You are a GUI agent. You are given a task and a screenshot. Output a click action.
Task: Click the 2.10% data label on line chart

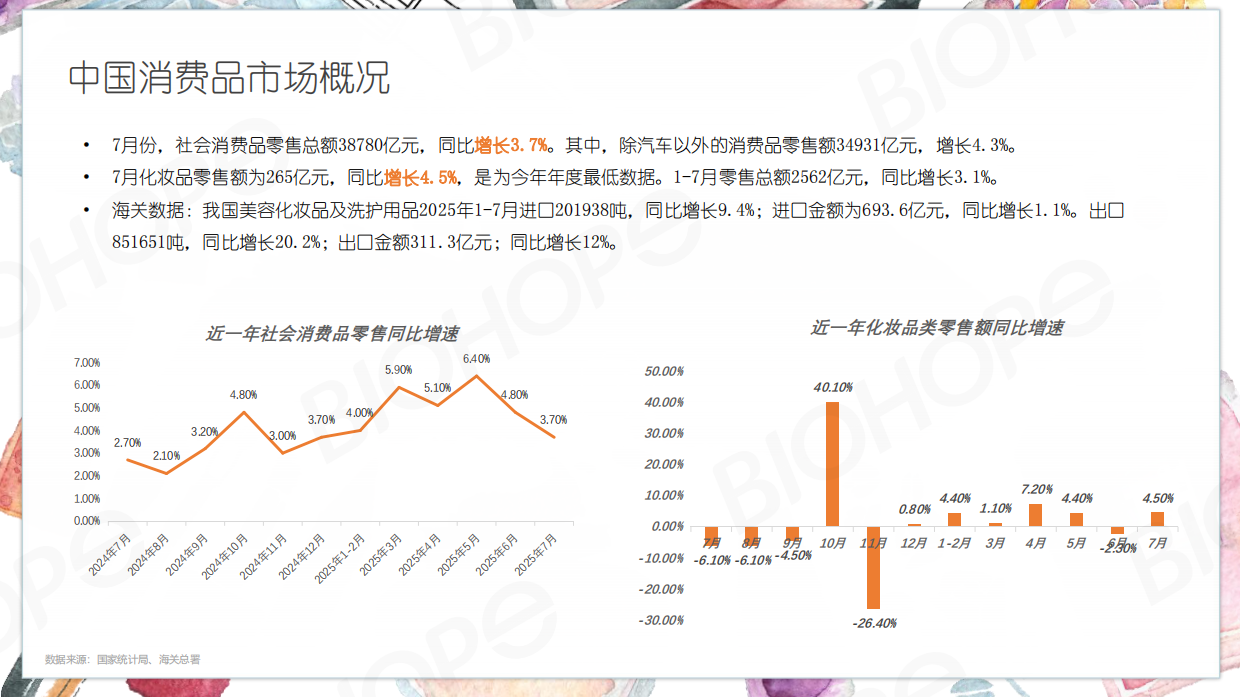click(166, 456)
